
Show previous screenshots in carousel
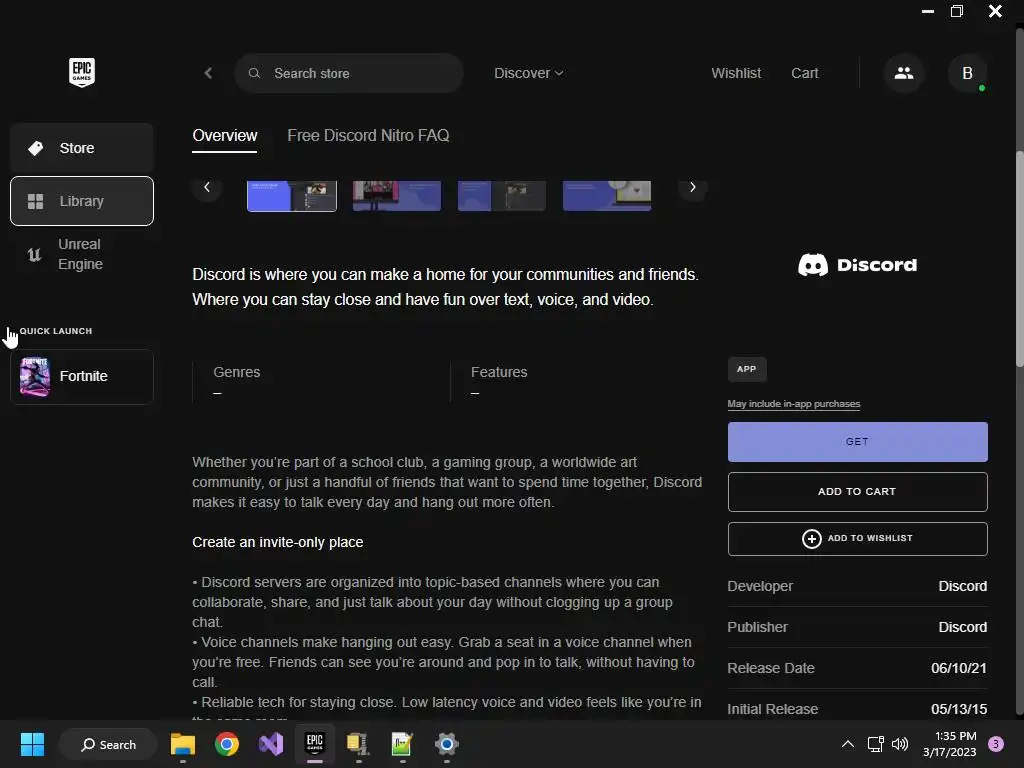tap(207, 187)
